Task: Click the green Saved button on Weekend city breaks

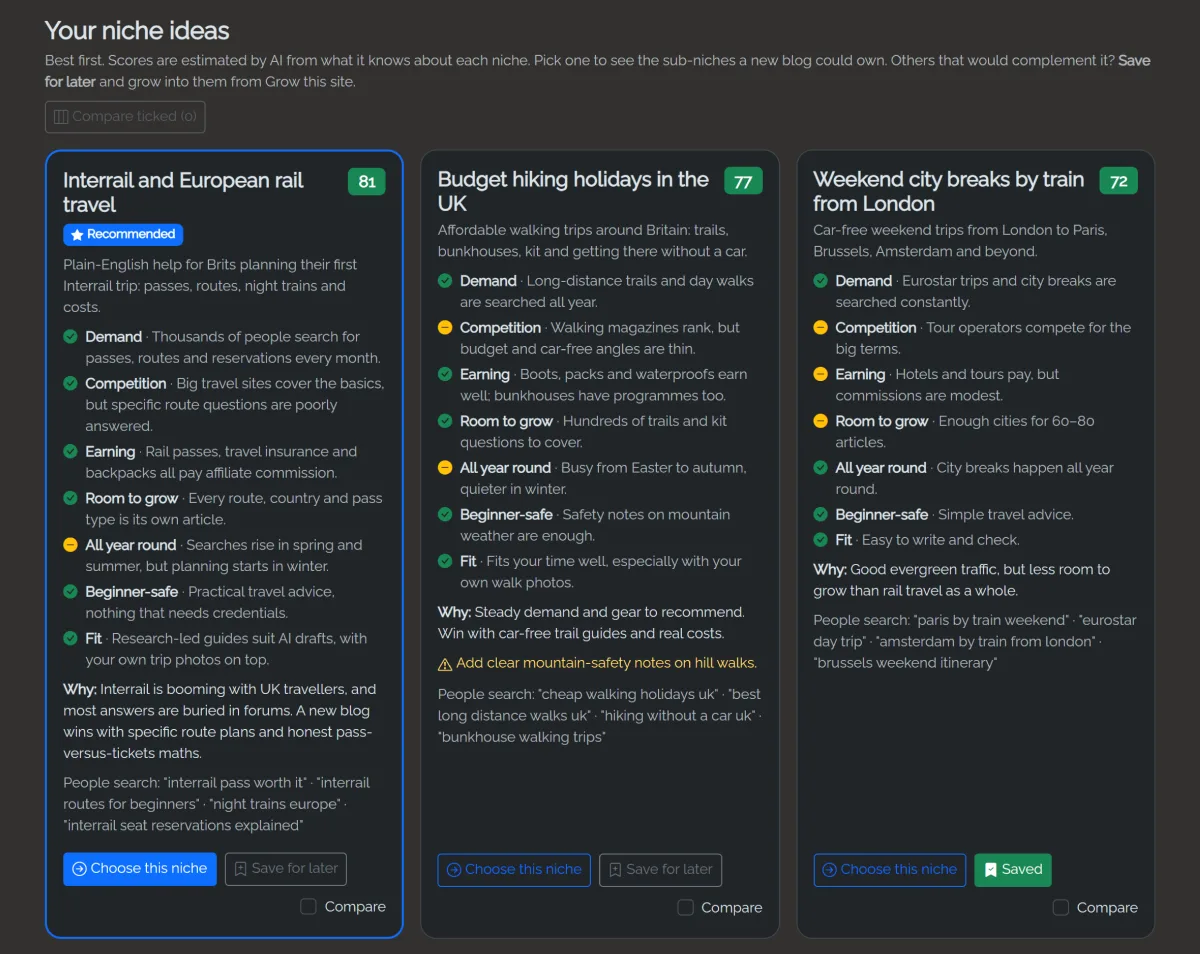Action: click(1013, 869)
